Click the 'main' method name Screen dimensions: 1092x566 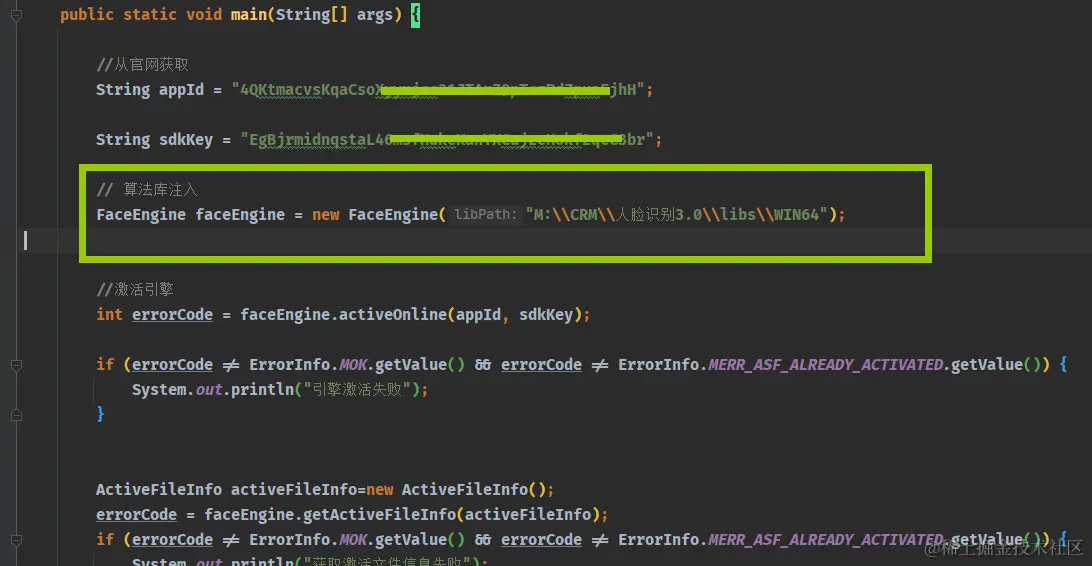(249, 15)
